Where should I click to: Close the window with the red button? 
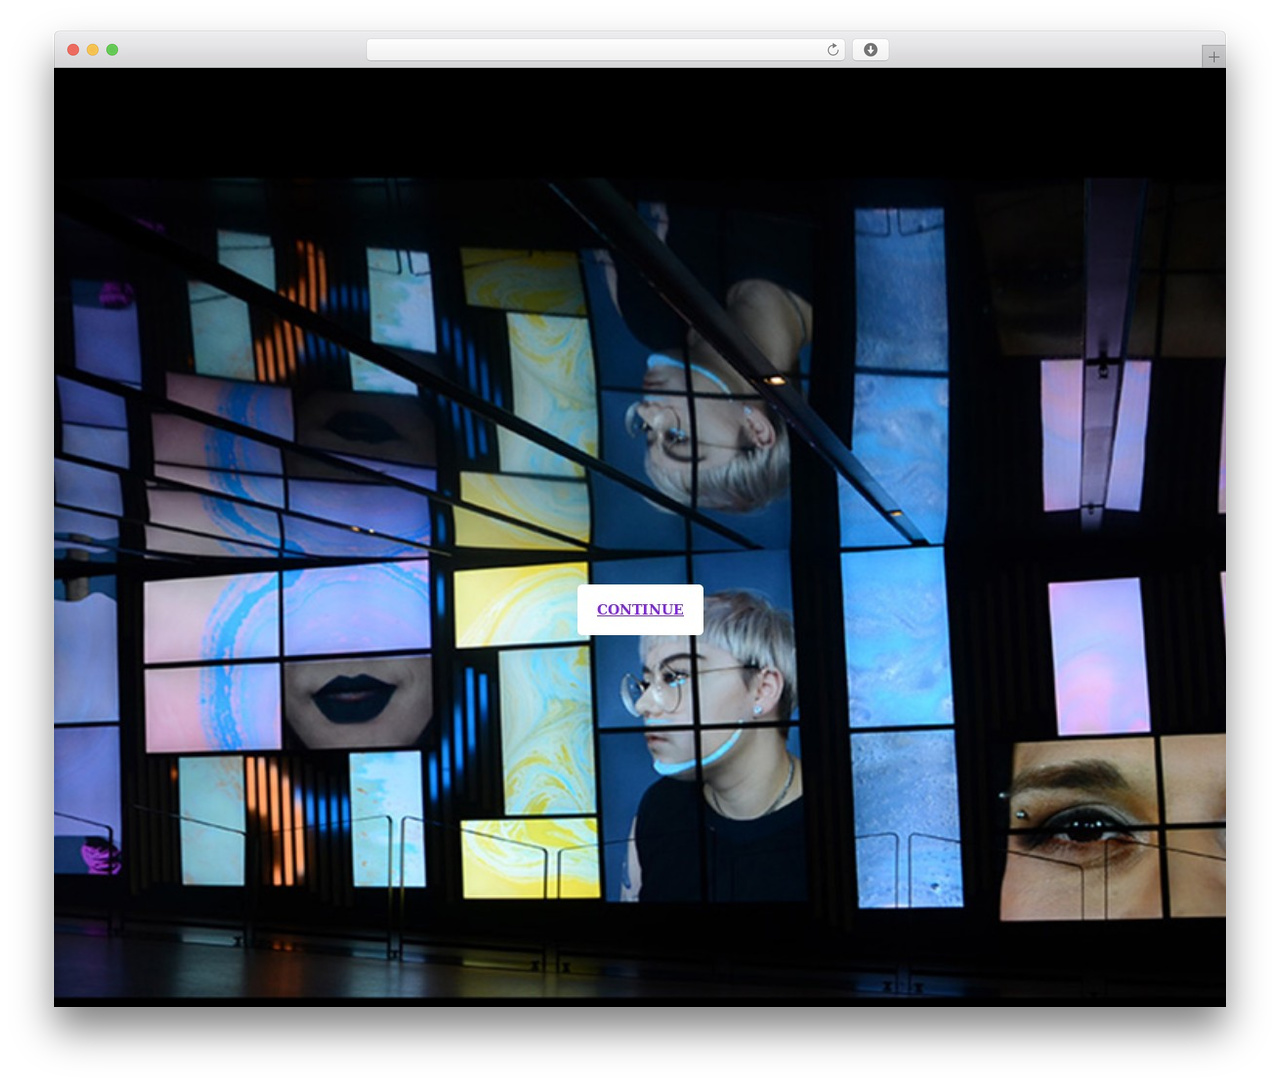73,50
